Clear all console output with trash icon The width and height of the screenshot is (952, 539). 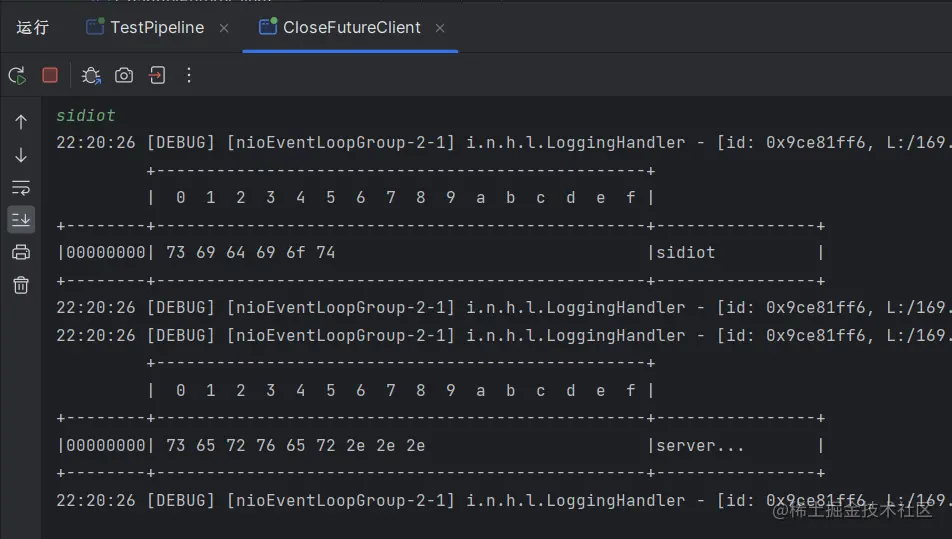pyautogui.click(x=21, y=285)
